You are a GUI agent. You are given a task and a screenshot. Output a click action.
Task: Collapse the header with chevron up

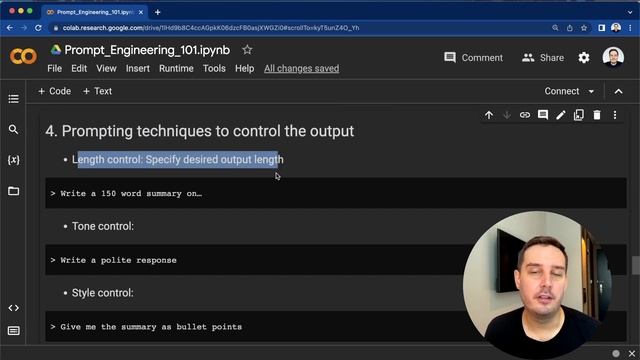pyautogui.click(x=618, y=91)
